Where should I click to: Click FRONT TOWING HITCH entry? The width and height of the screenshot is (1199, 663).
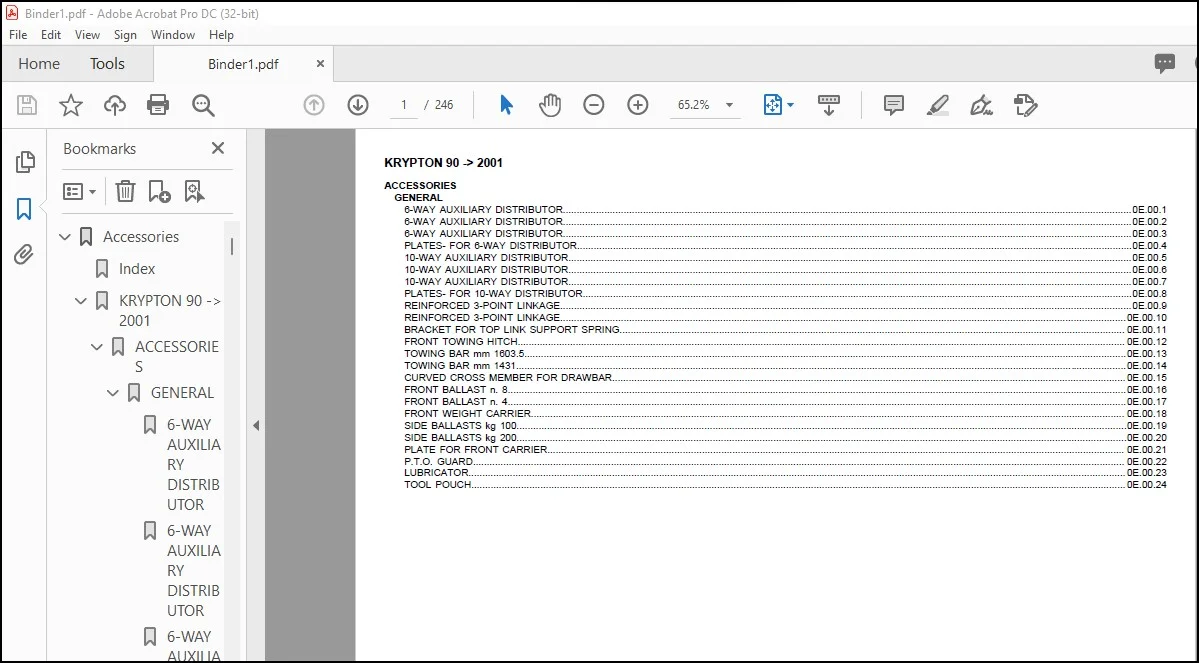coord(785,342)
